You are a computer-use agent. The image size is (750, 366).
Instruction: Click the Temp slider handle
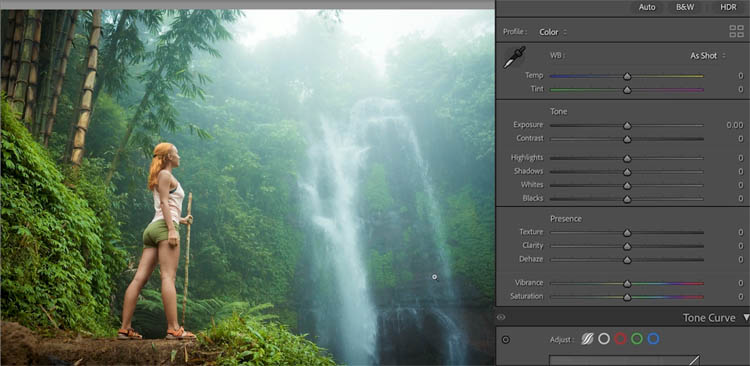(627, 77)
